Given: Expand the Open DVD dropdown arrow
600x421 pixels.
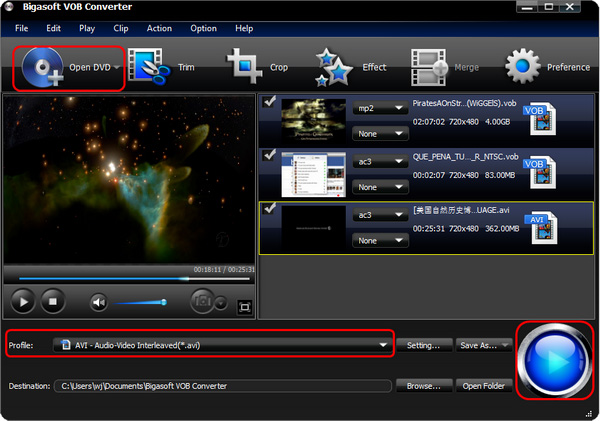Looking at the screenshot, I should pyautogui.click(x=117, y=67).
